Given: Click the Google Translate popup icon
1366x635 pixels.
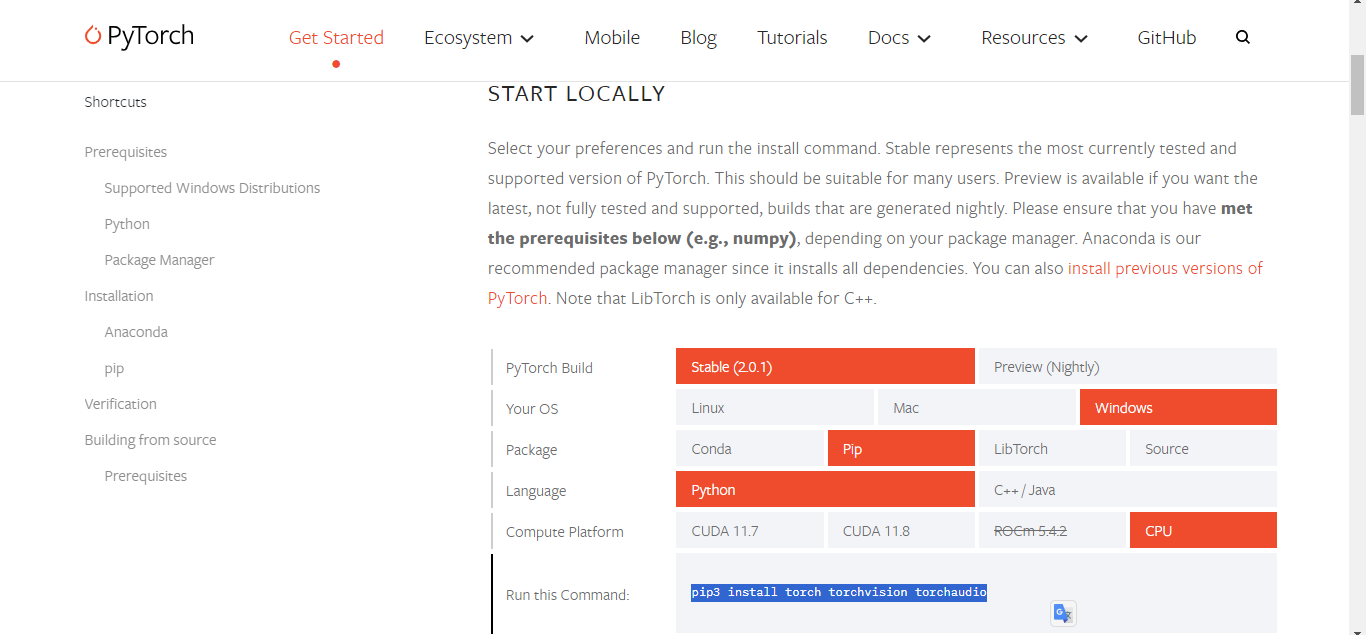Looking at the screenshot, I should [x=1063, y=613].
